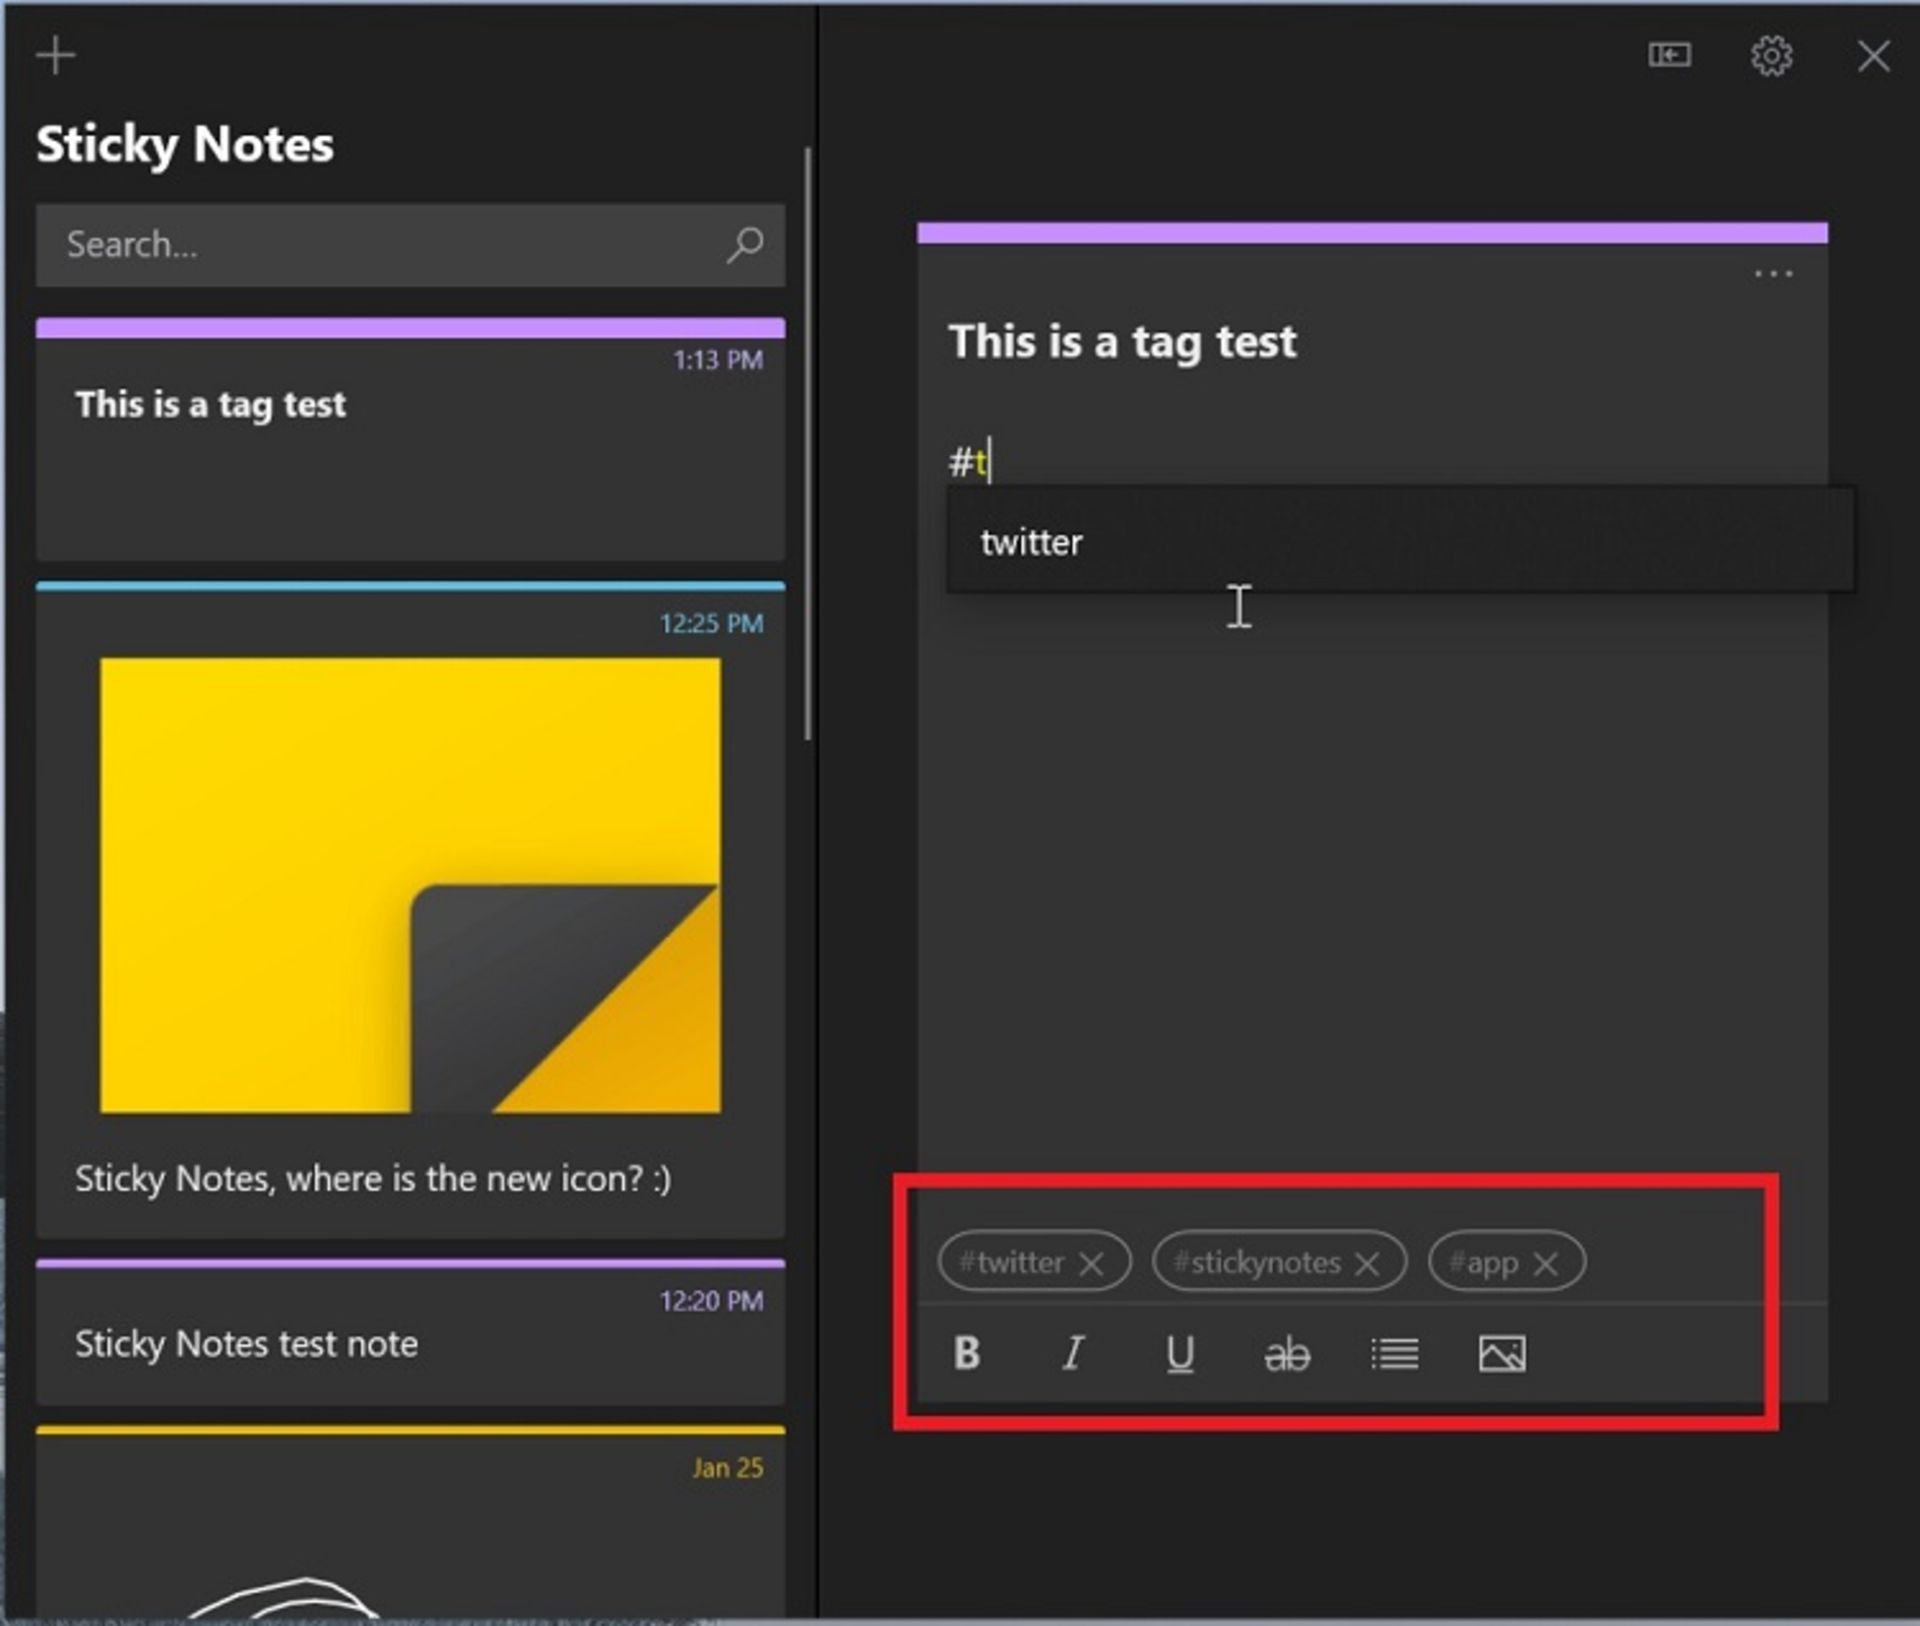This screenshot has width=1920, height=1626.
Task: Open the note's three-dot options menu
Action: (1775, 273)
